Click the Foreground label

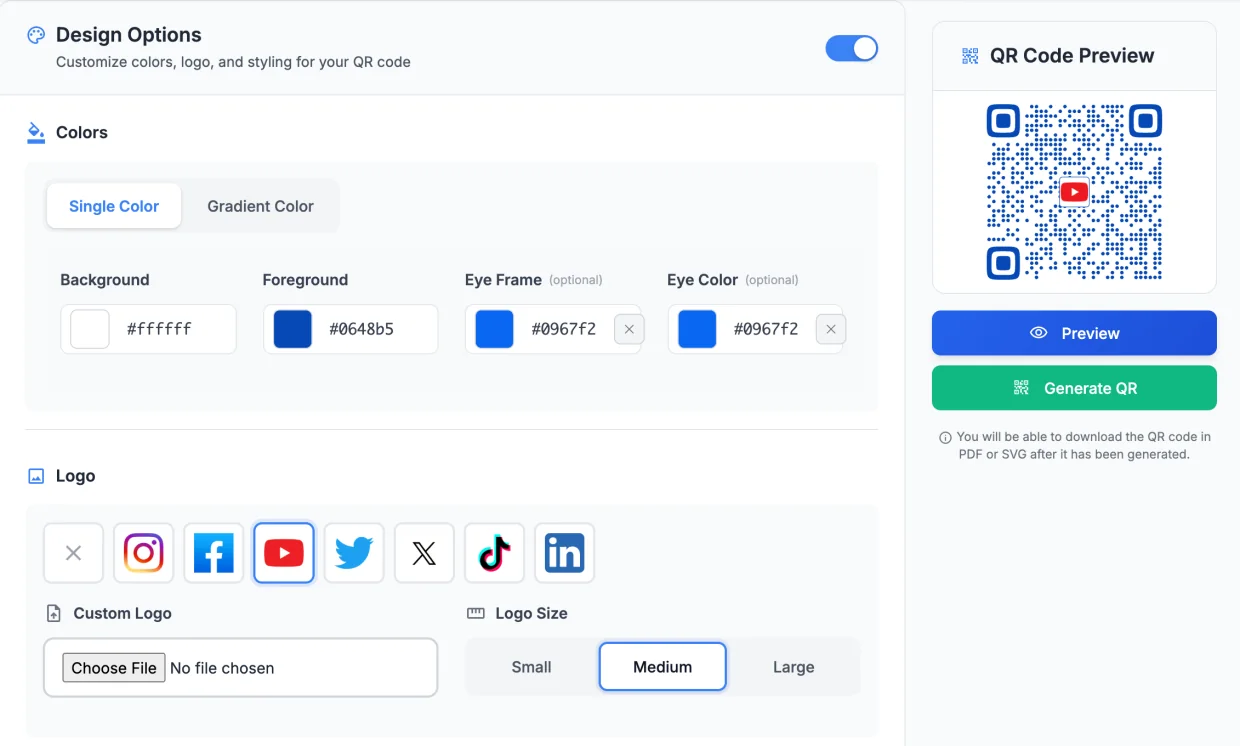coord(305,280)
